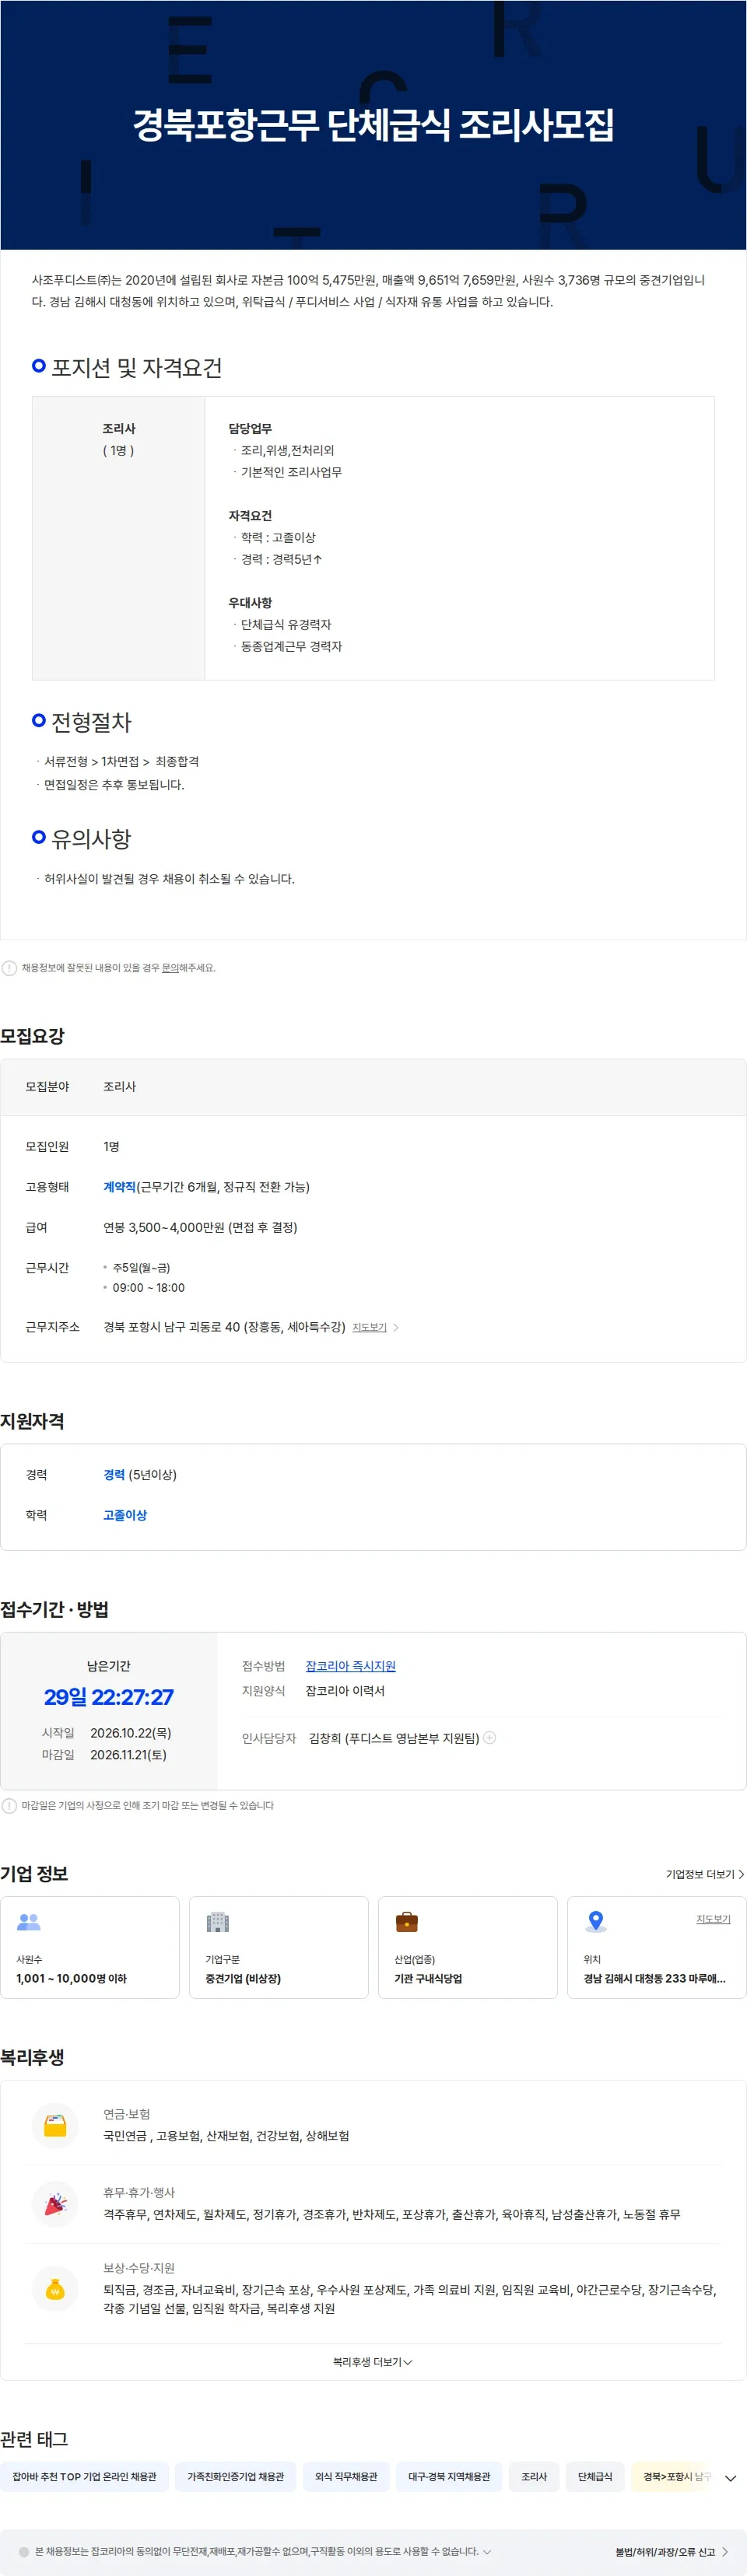Click the 보상·수당·지원 money bag icon
747x2576 pixels.
(x=55, y=2290)
